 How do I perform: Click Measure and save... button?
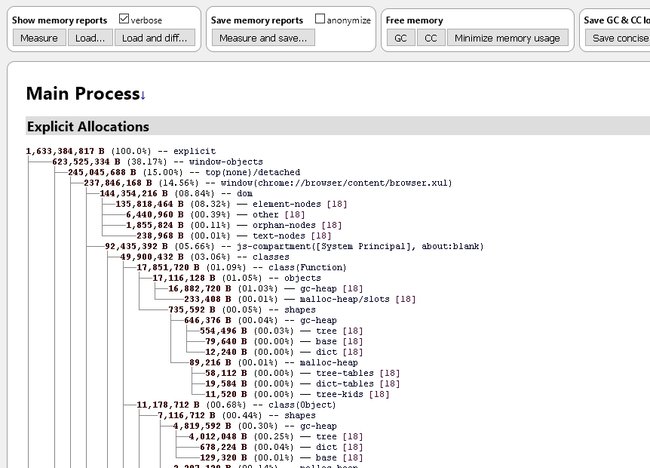point(263,38)
